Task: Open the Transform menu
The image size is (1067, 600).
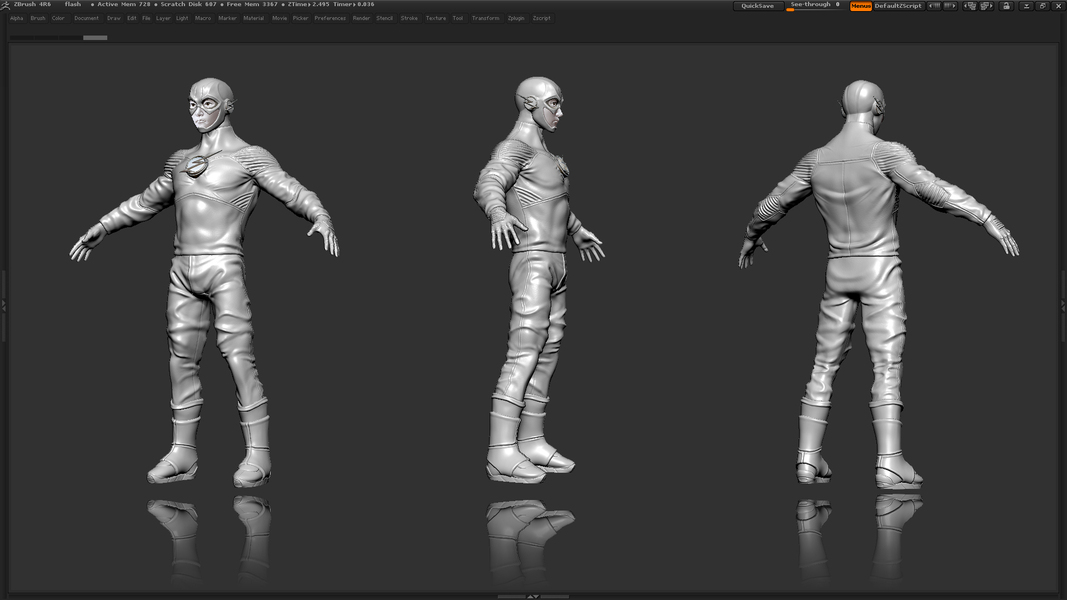Action: pyautogui.click(x=486, y=18)
